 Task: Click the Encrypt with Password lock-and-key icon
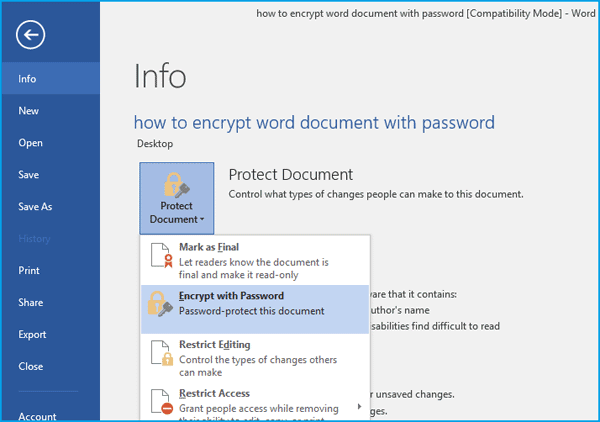pos(160,304)
